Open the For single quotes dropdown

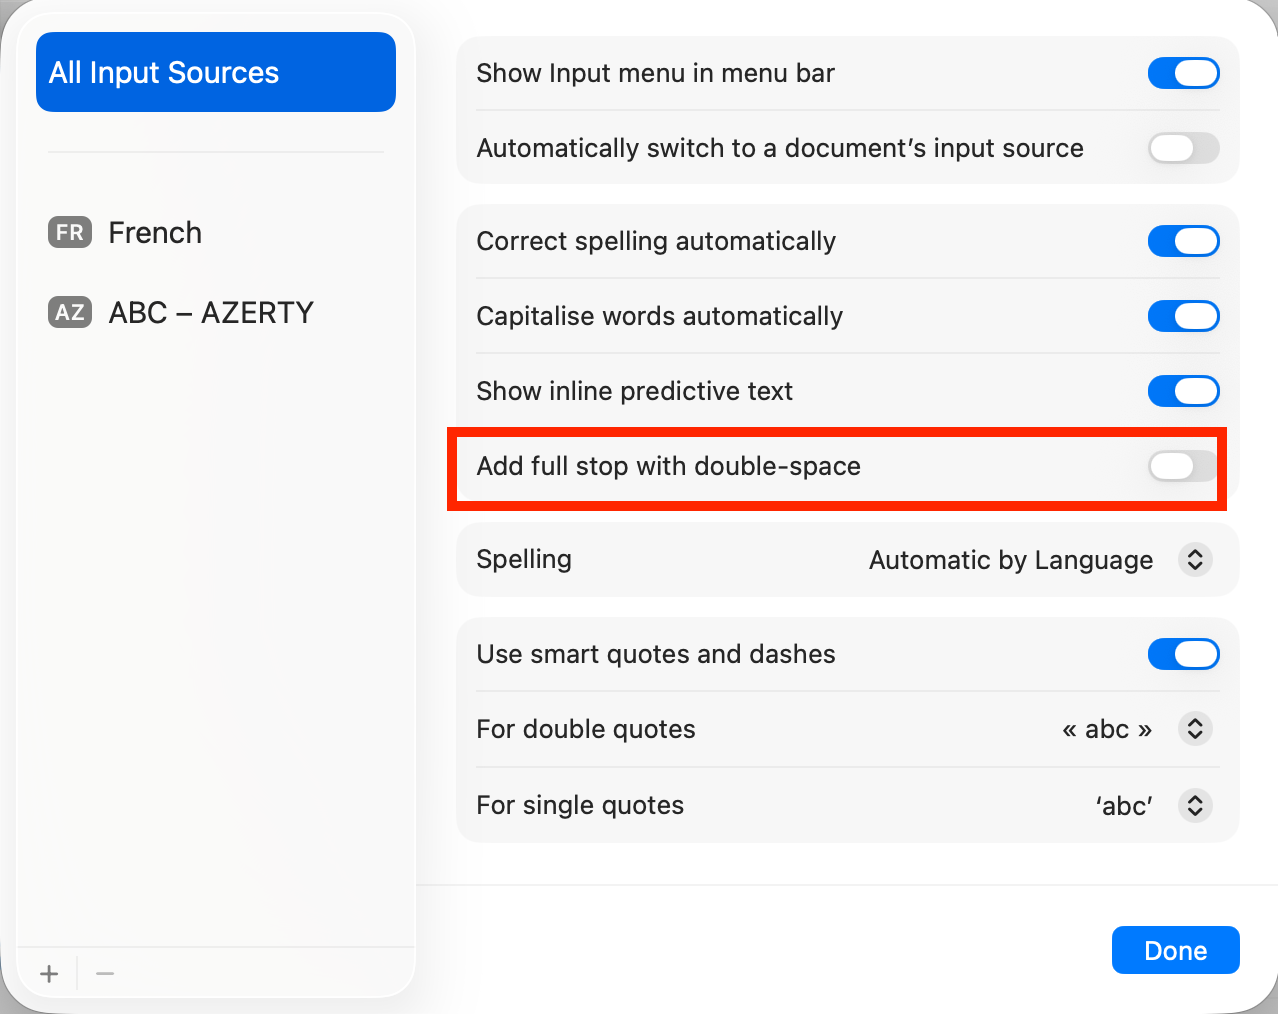[1195, 805]
